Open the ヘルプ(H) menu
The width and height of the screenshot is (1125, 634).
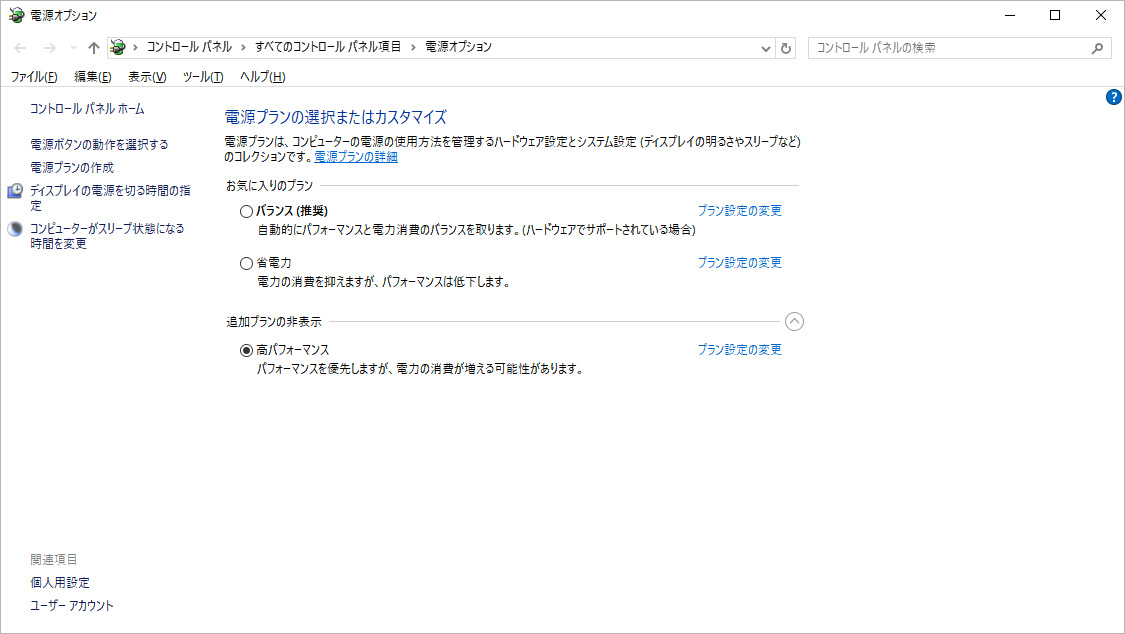[263, 77]
